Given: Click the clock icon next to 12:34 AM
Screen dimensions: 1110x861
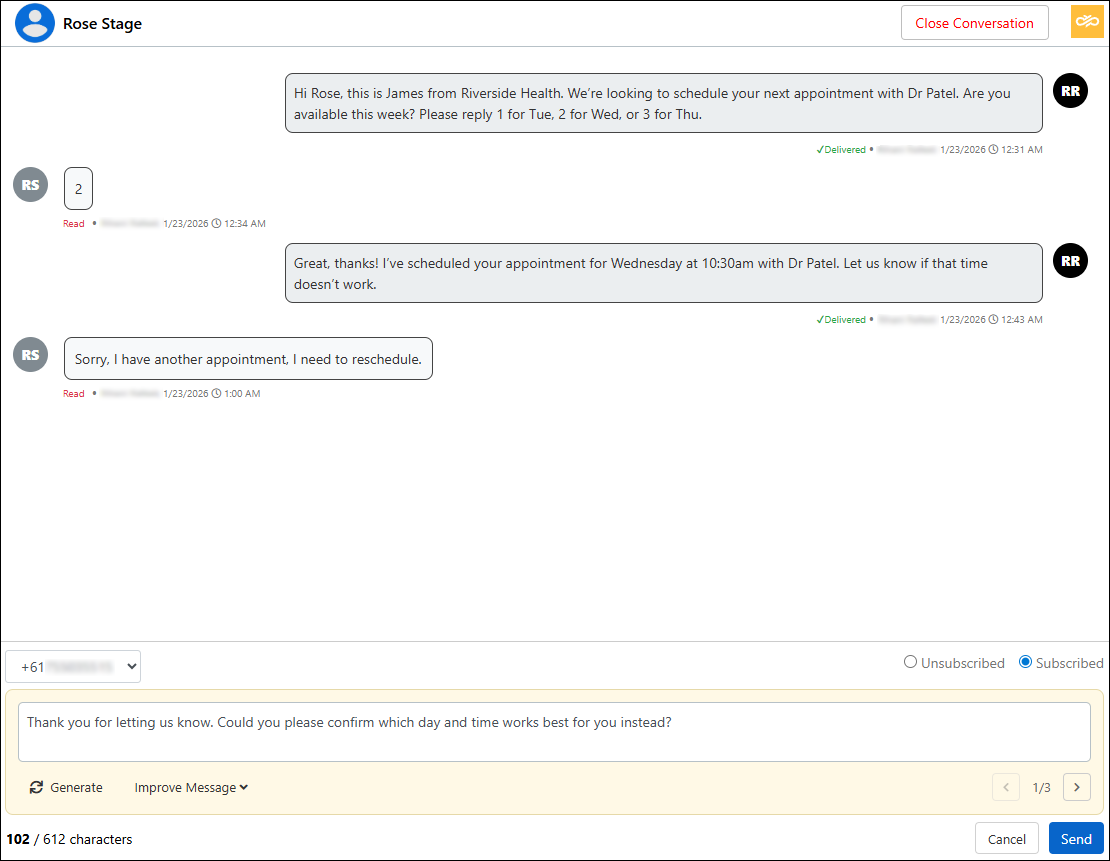Looking at the screenshot, I should [217, 223].
